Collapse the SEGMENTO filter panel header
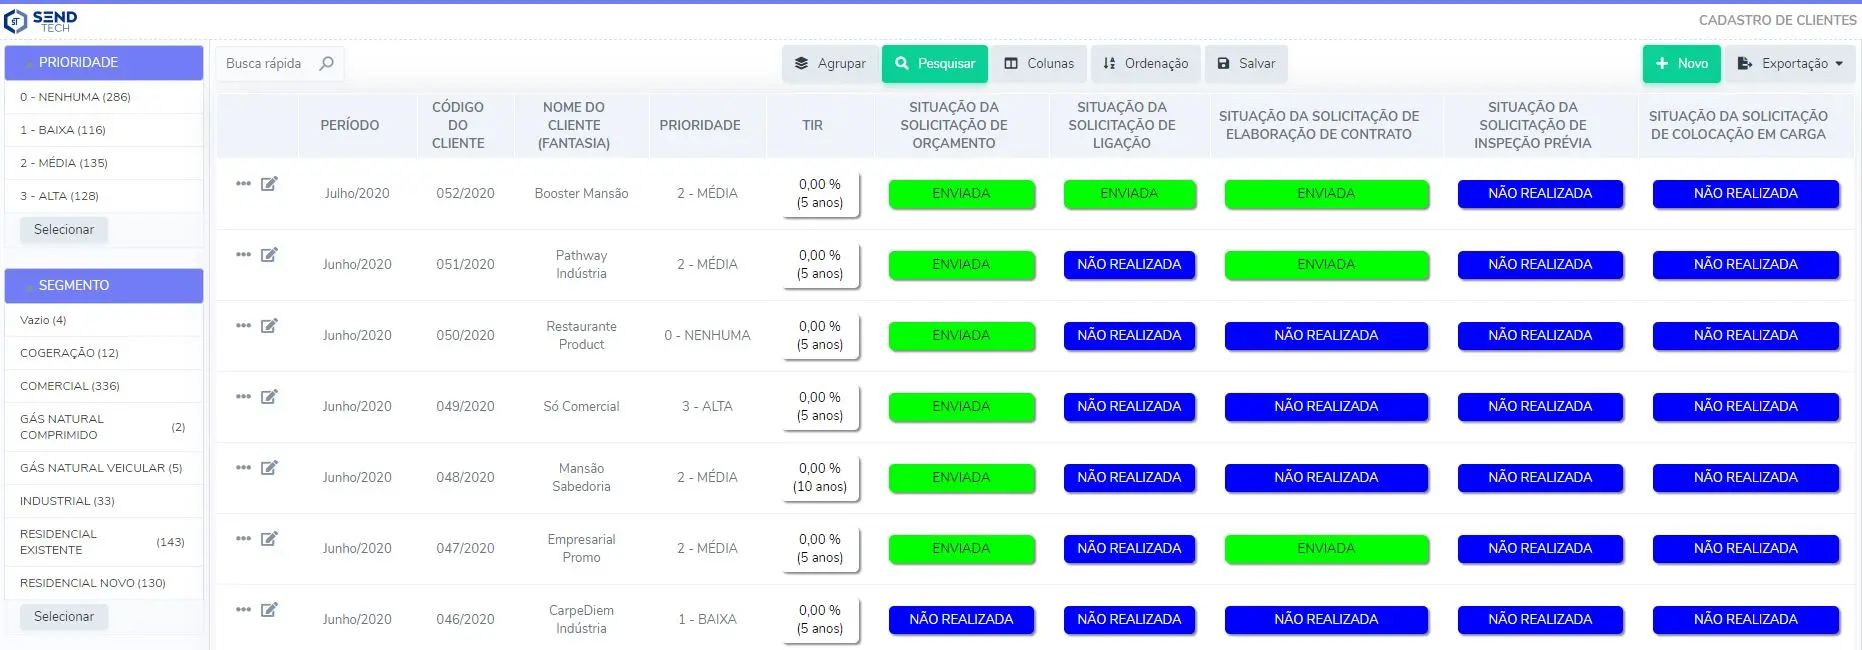 104,286
